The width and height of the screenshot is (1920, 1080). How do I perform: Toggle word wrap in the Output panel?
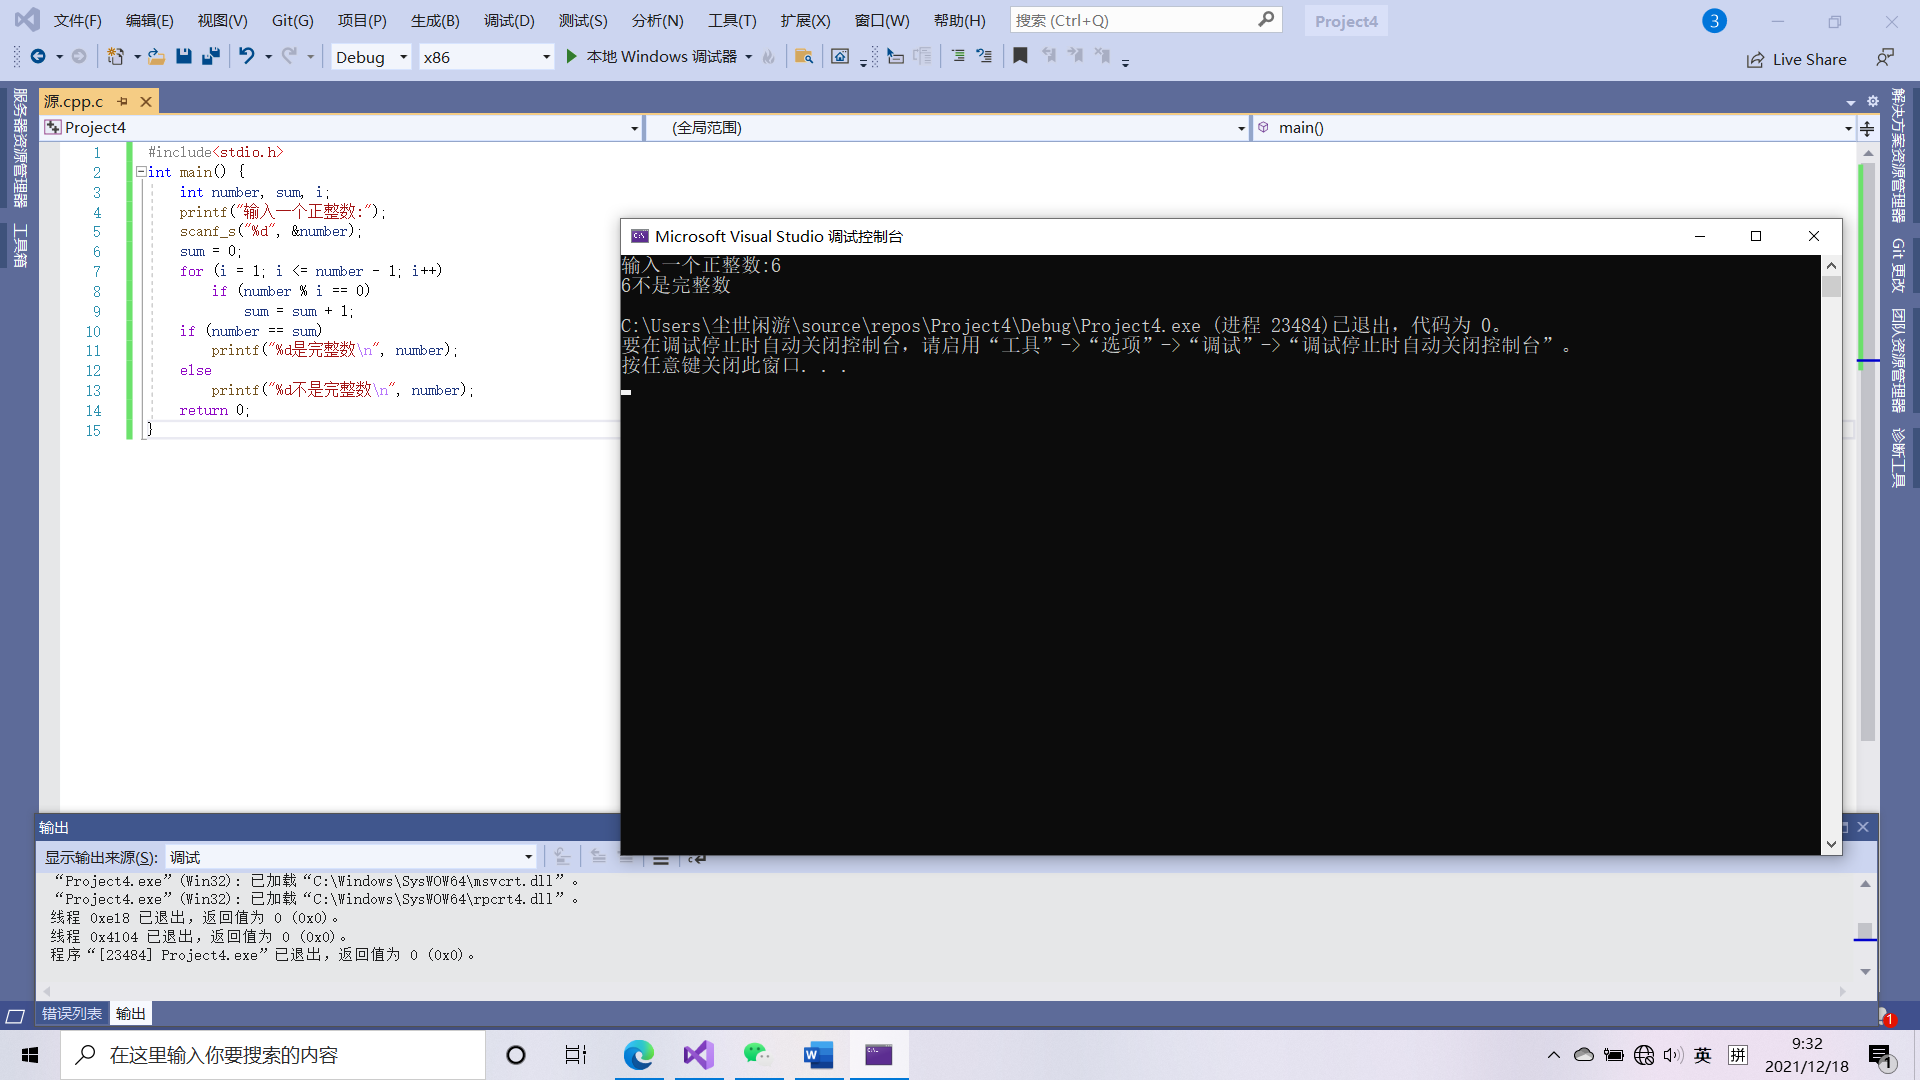pyautogui.click(x=697, y=858)
